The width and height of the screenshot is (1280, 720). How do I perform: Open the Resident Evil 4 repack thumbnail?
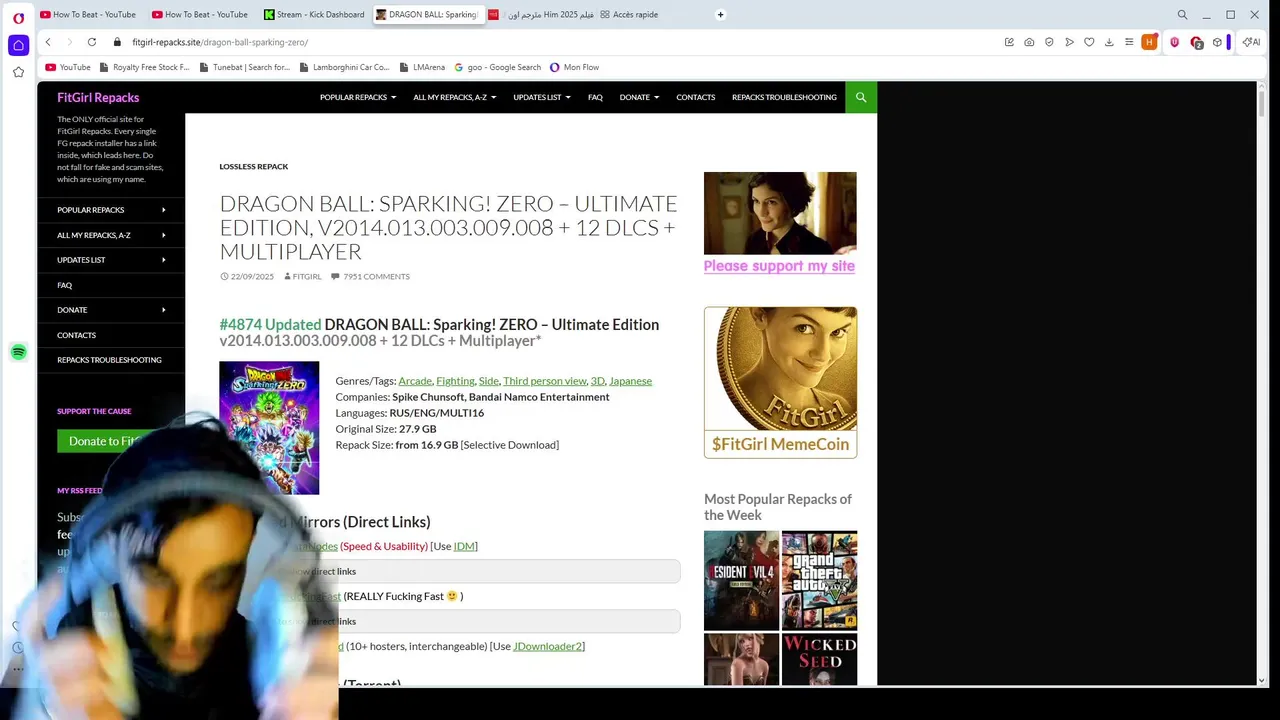(741, 580)
